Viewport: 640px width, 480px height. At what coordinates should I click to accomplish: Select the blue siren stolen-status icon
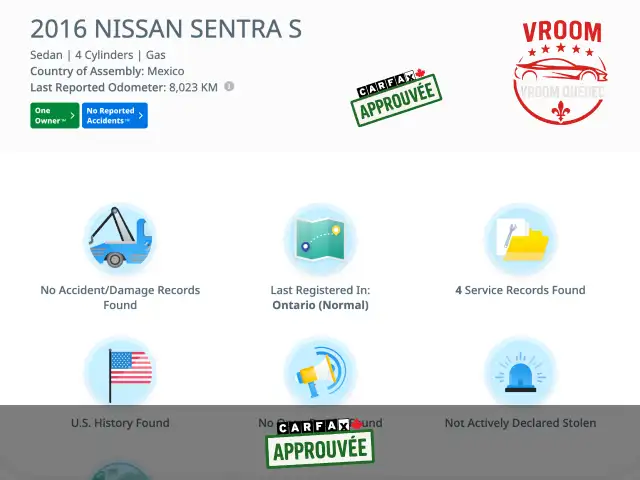(520, 372)
